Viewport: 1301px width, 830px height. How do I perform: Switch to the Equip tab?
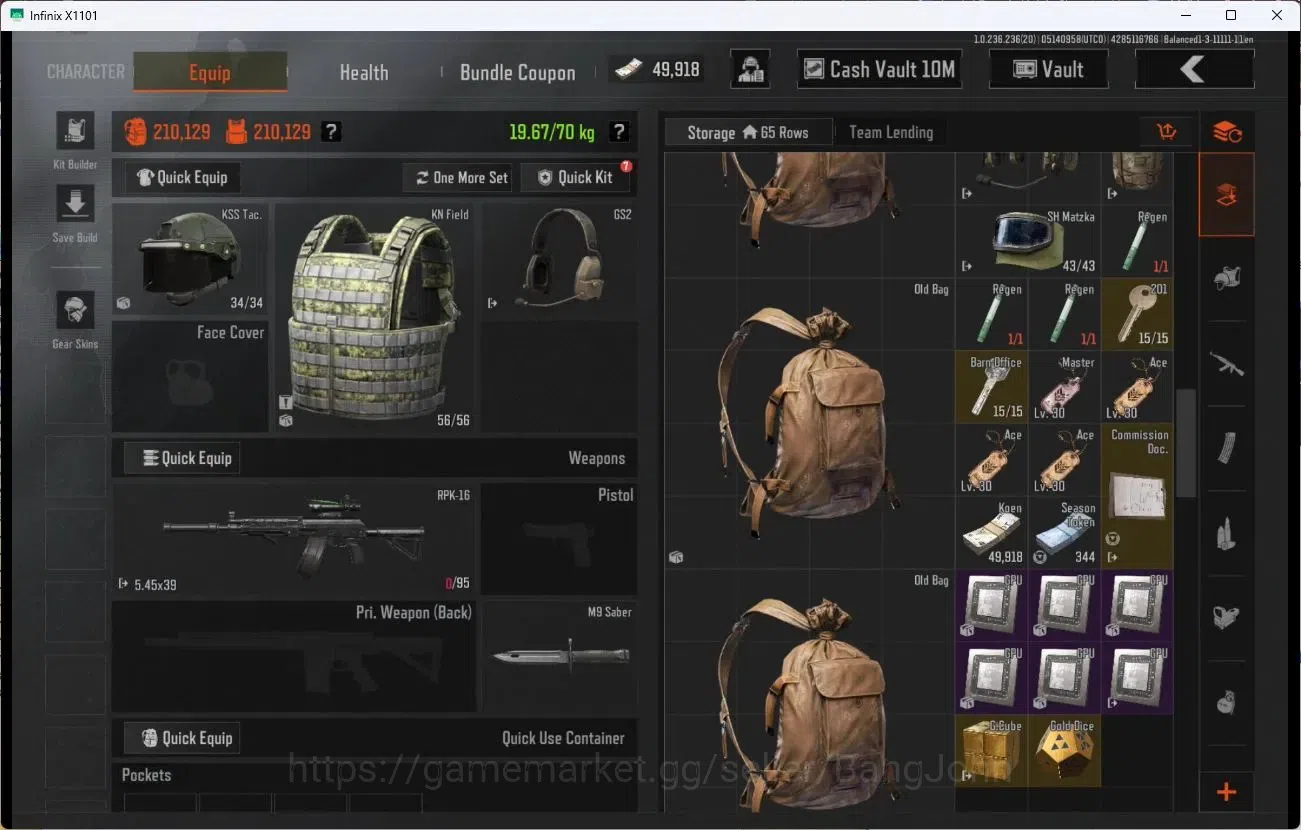[x=210, y=72]
